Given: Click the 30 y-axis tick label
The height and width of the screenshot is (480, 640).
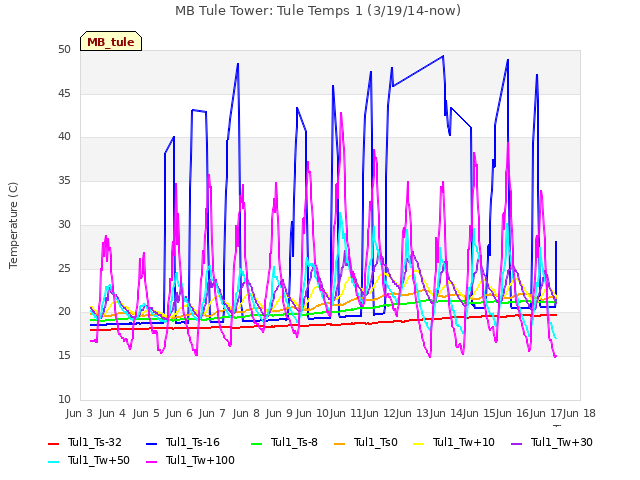Looking at the screenshot, I should tap(64, 224).
